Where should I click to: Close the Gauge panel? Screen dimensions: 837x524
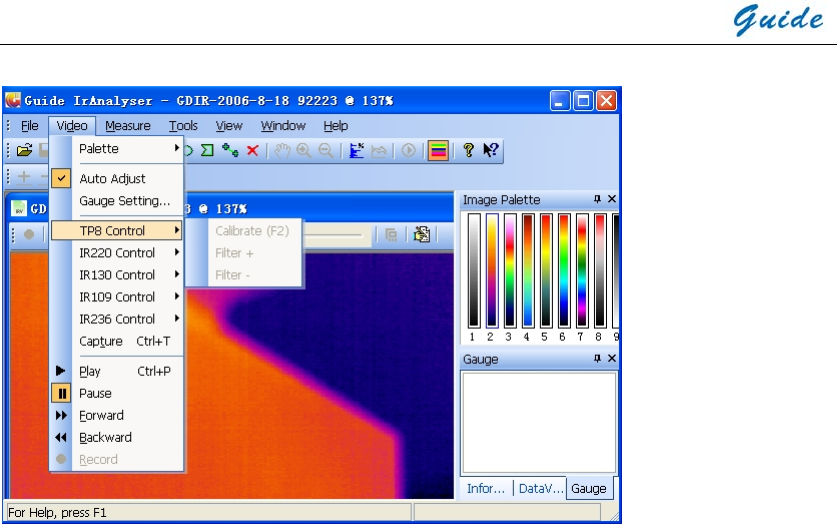click(612, 359)
